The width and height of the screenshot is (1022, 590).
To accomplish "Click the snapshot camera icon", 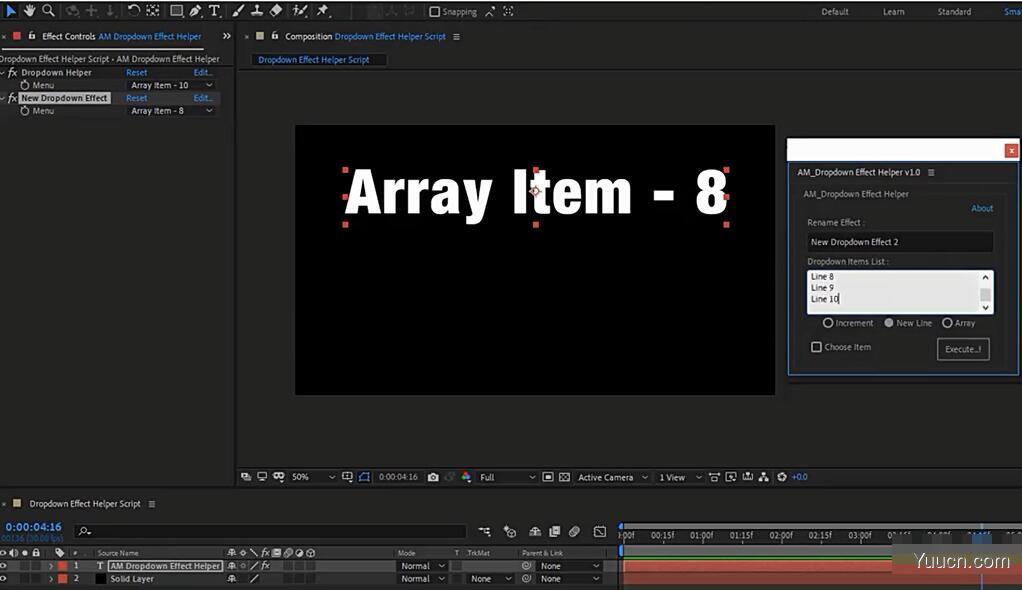I will coord(433,477).
